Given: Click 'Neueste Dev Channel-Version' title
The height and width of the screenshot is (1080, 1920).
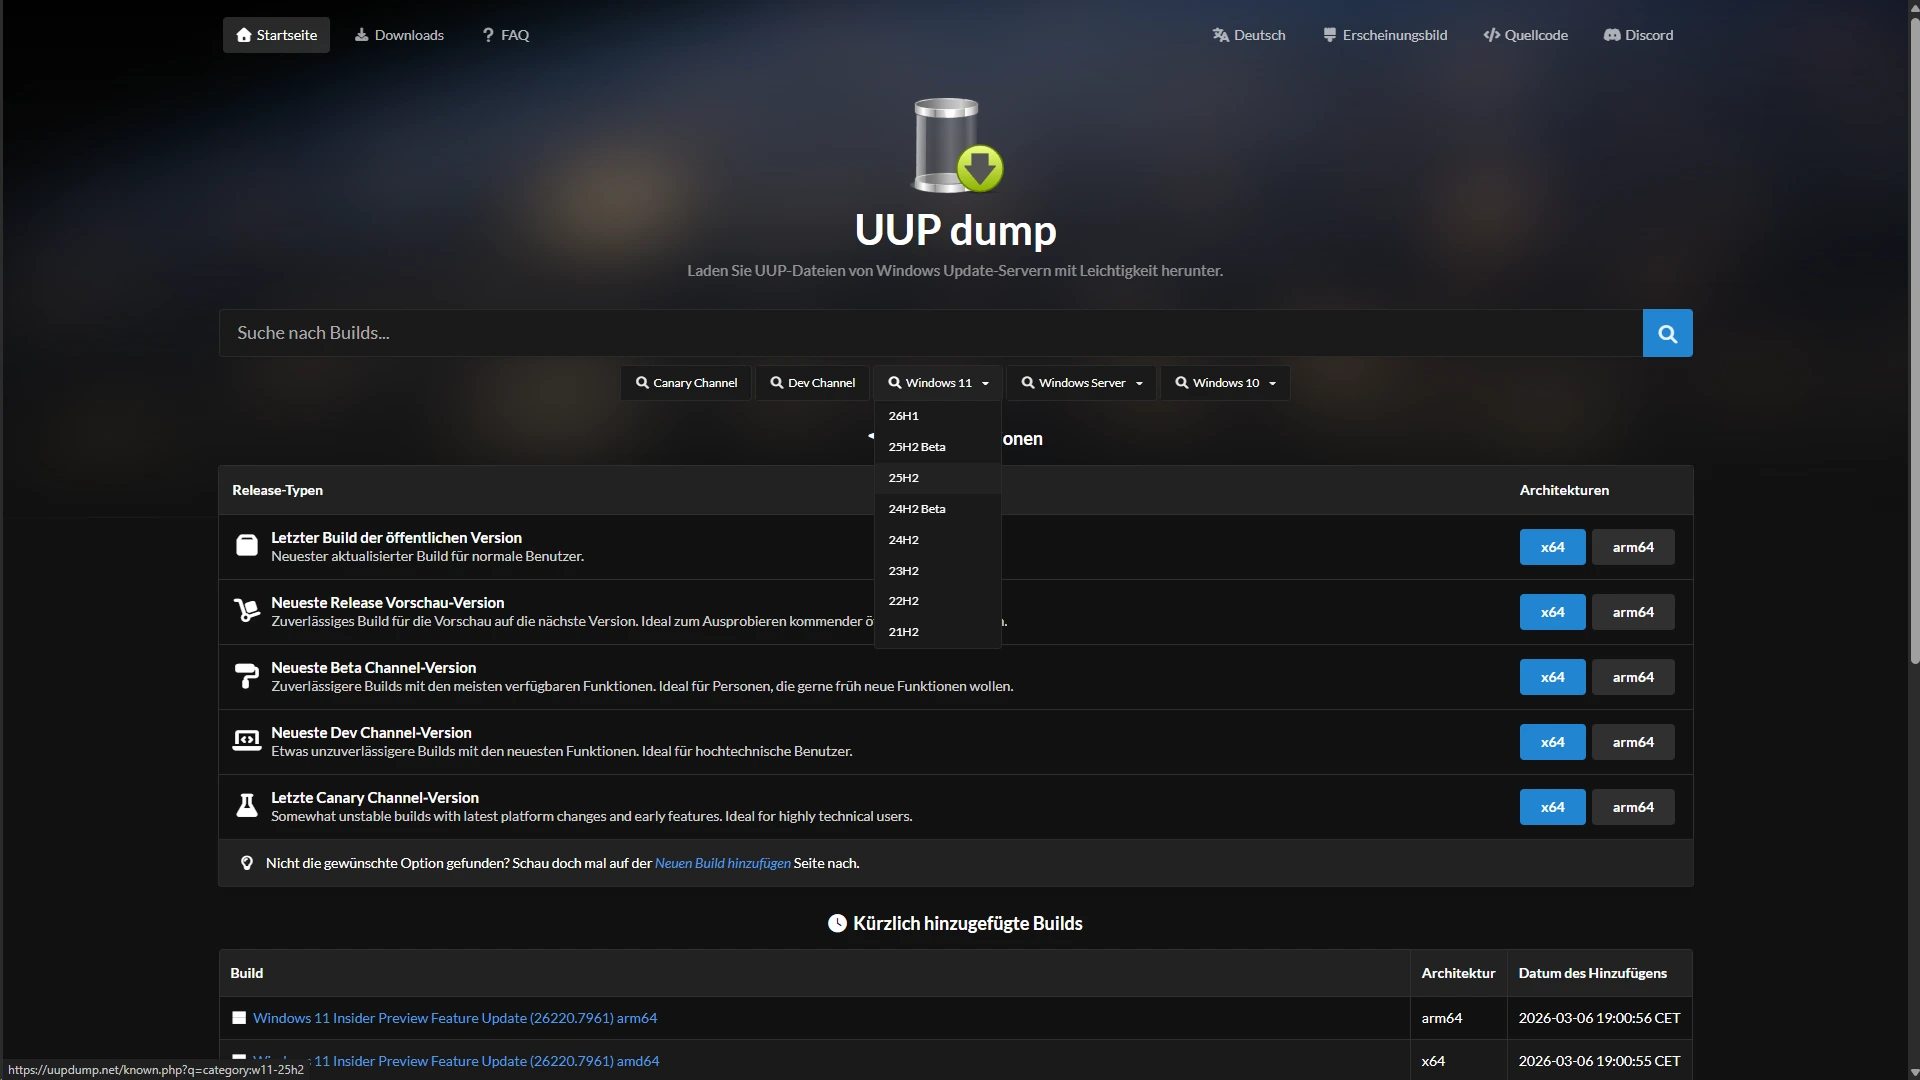Looking at the screenshot, I should tap(371, 733).
